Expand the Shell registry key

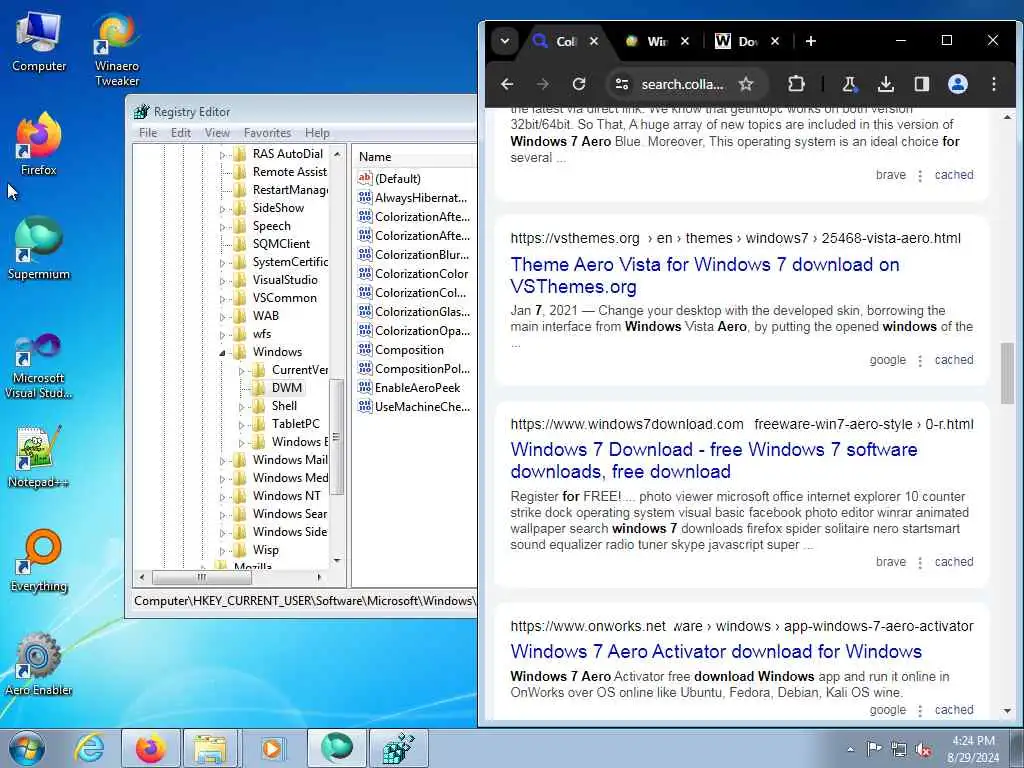(x=241, y=407)
